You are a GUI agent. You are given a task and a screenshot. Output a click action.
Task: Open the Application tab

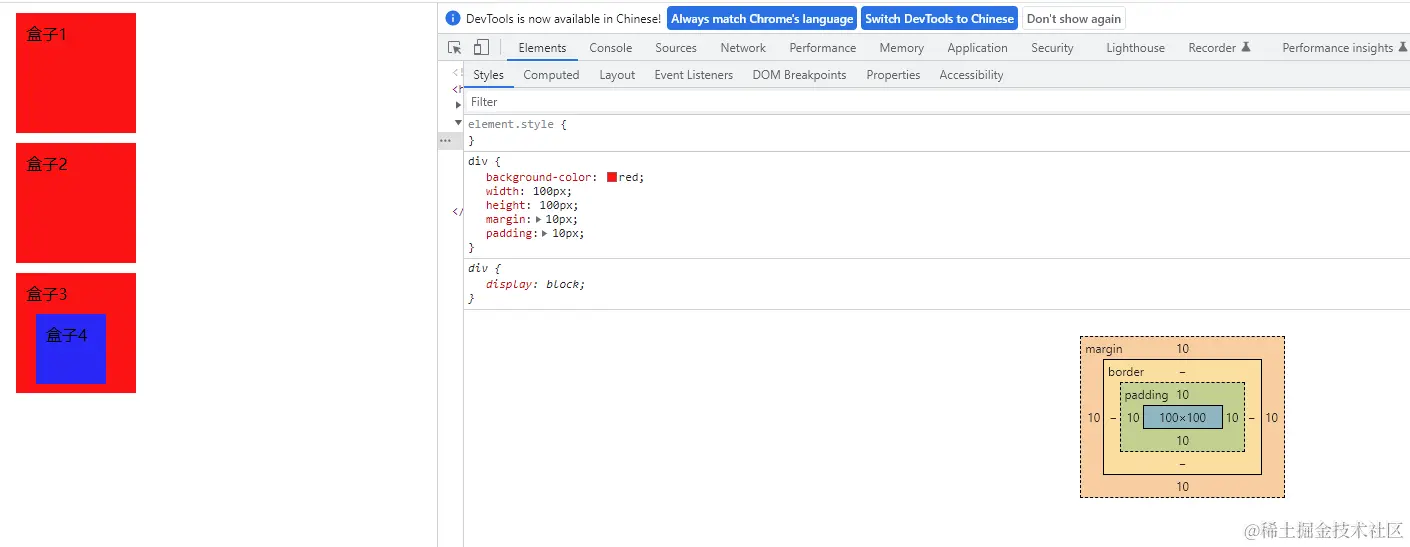(977, 48)
